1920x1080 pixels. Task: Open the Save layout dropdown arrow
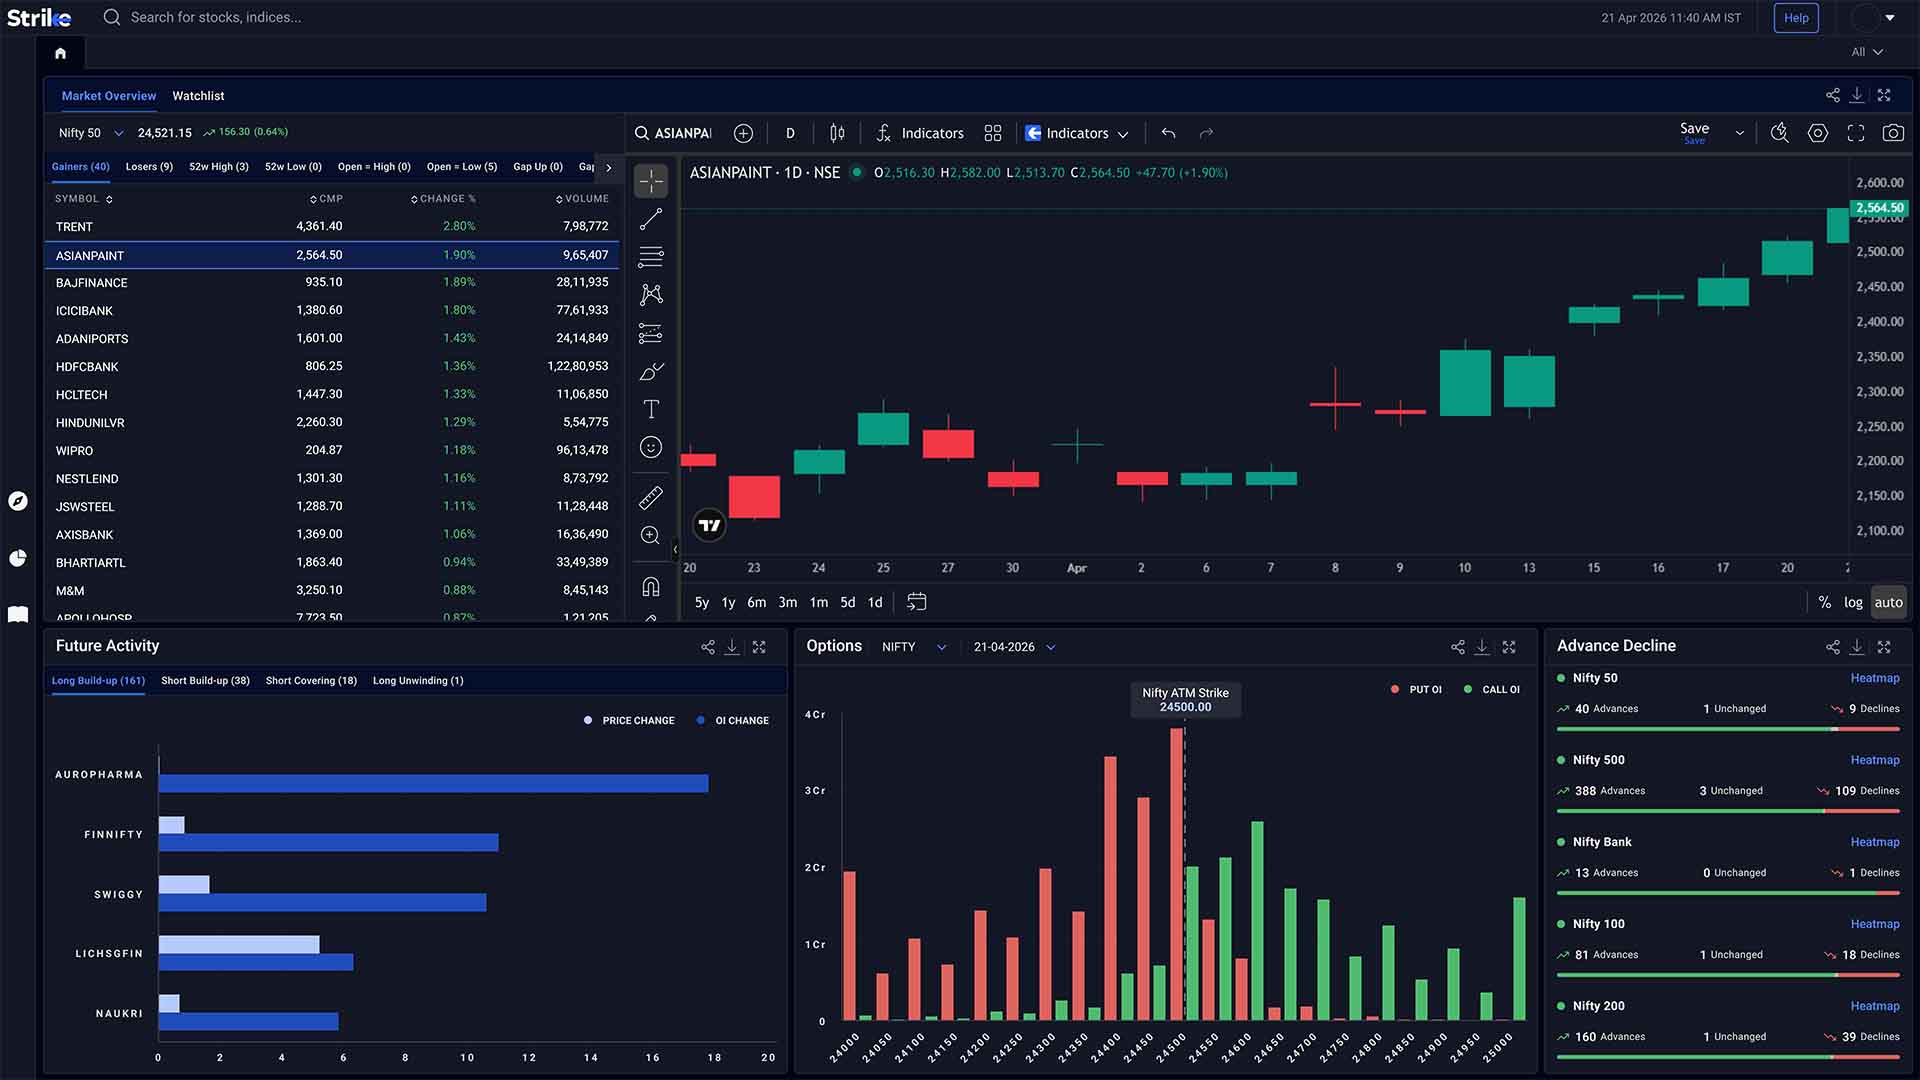pos(1740,133)
